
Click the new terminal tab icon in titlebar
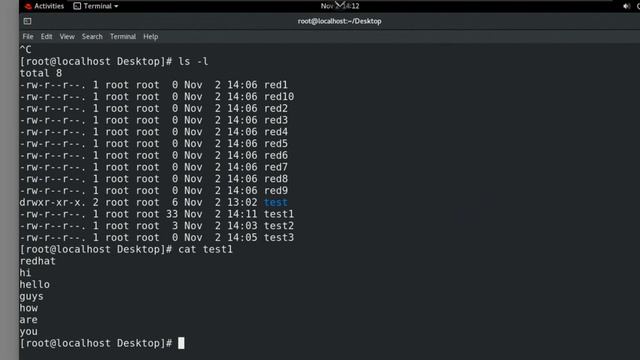click(27, 21)
